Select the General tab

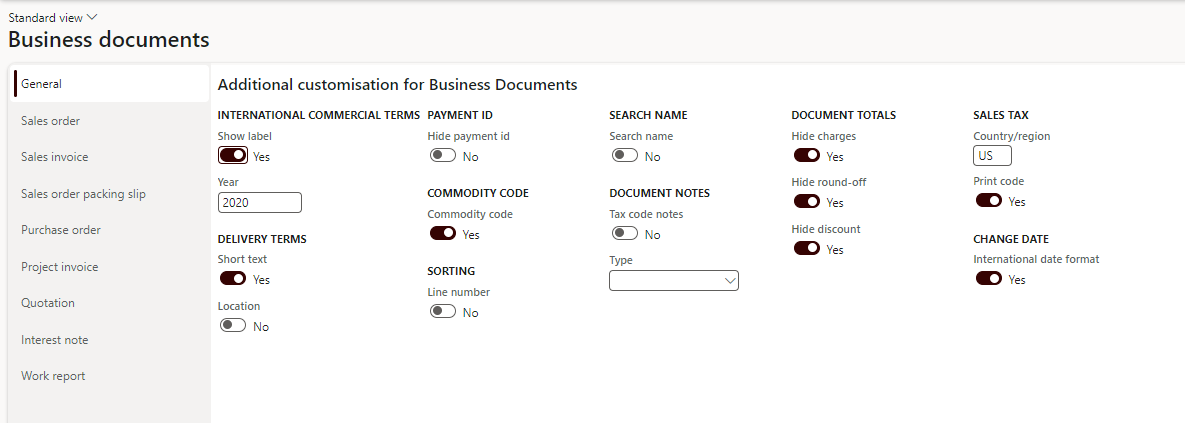111,84
